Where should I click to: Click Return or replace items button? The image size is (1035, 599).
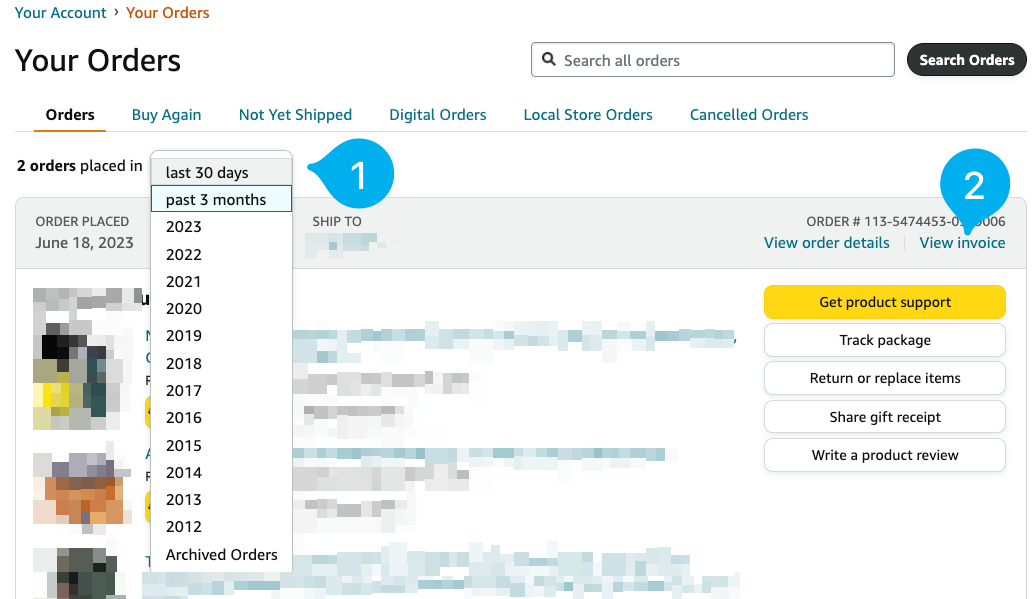click(885, 378)
